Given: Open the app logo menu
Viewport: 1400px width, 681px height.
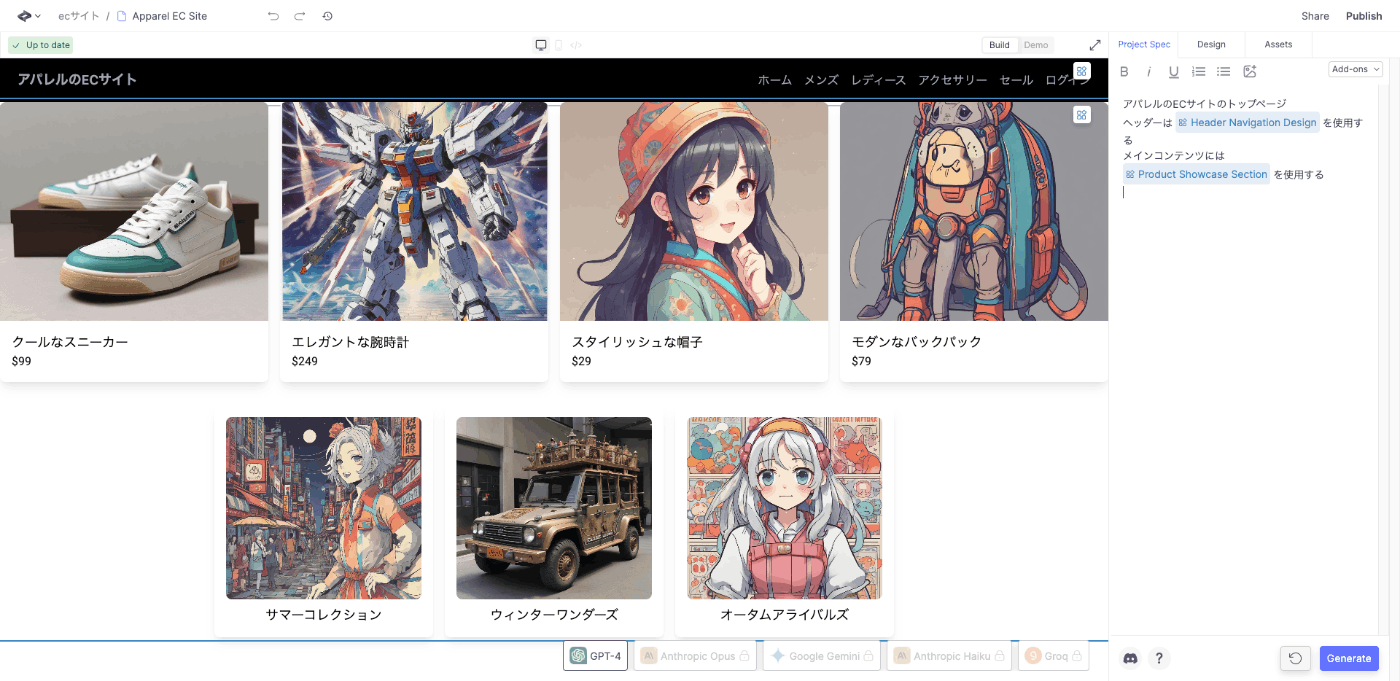Looking at the screenshot, I should click(x=29, y=16).
